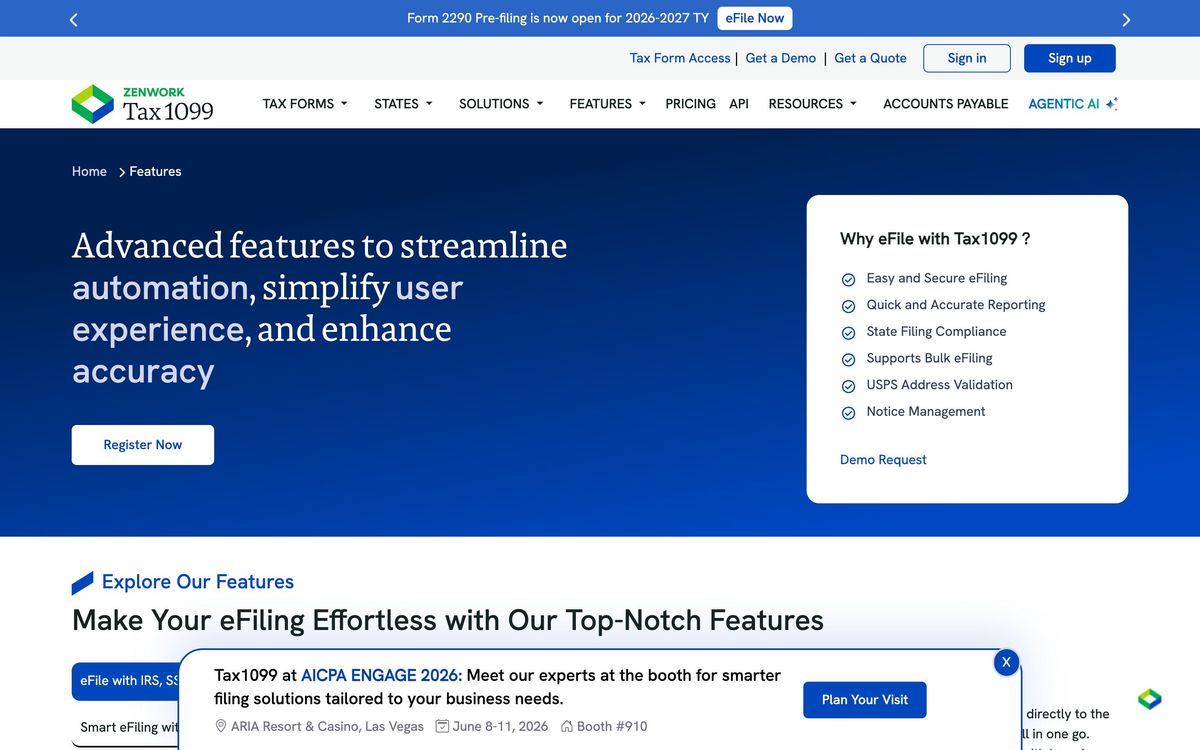Click the 'Why eFile with Tax1099 ?' heading
1200x750 pixels.
pyautogui.click(x=935, y=239)
